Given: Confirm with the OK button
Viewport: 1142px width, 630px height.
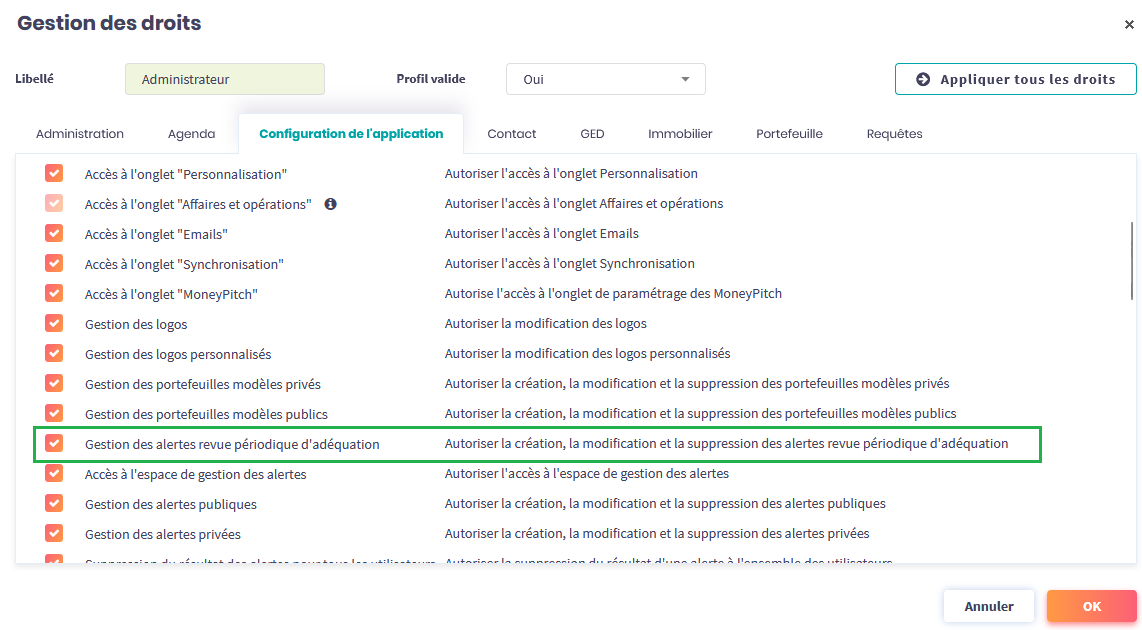Looking at the screenshot, I should click(1091, 606).
